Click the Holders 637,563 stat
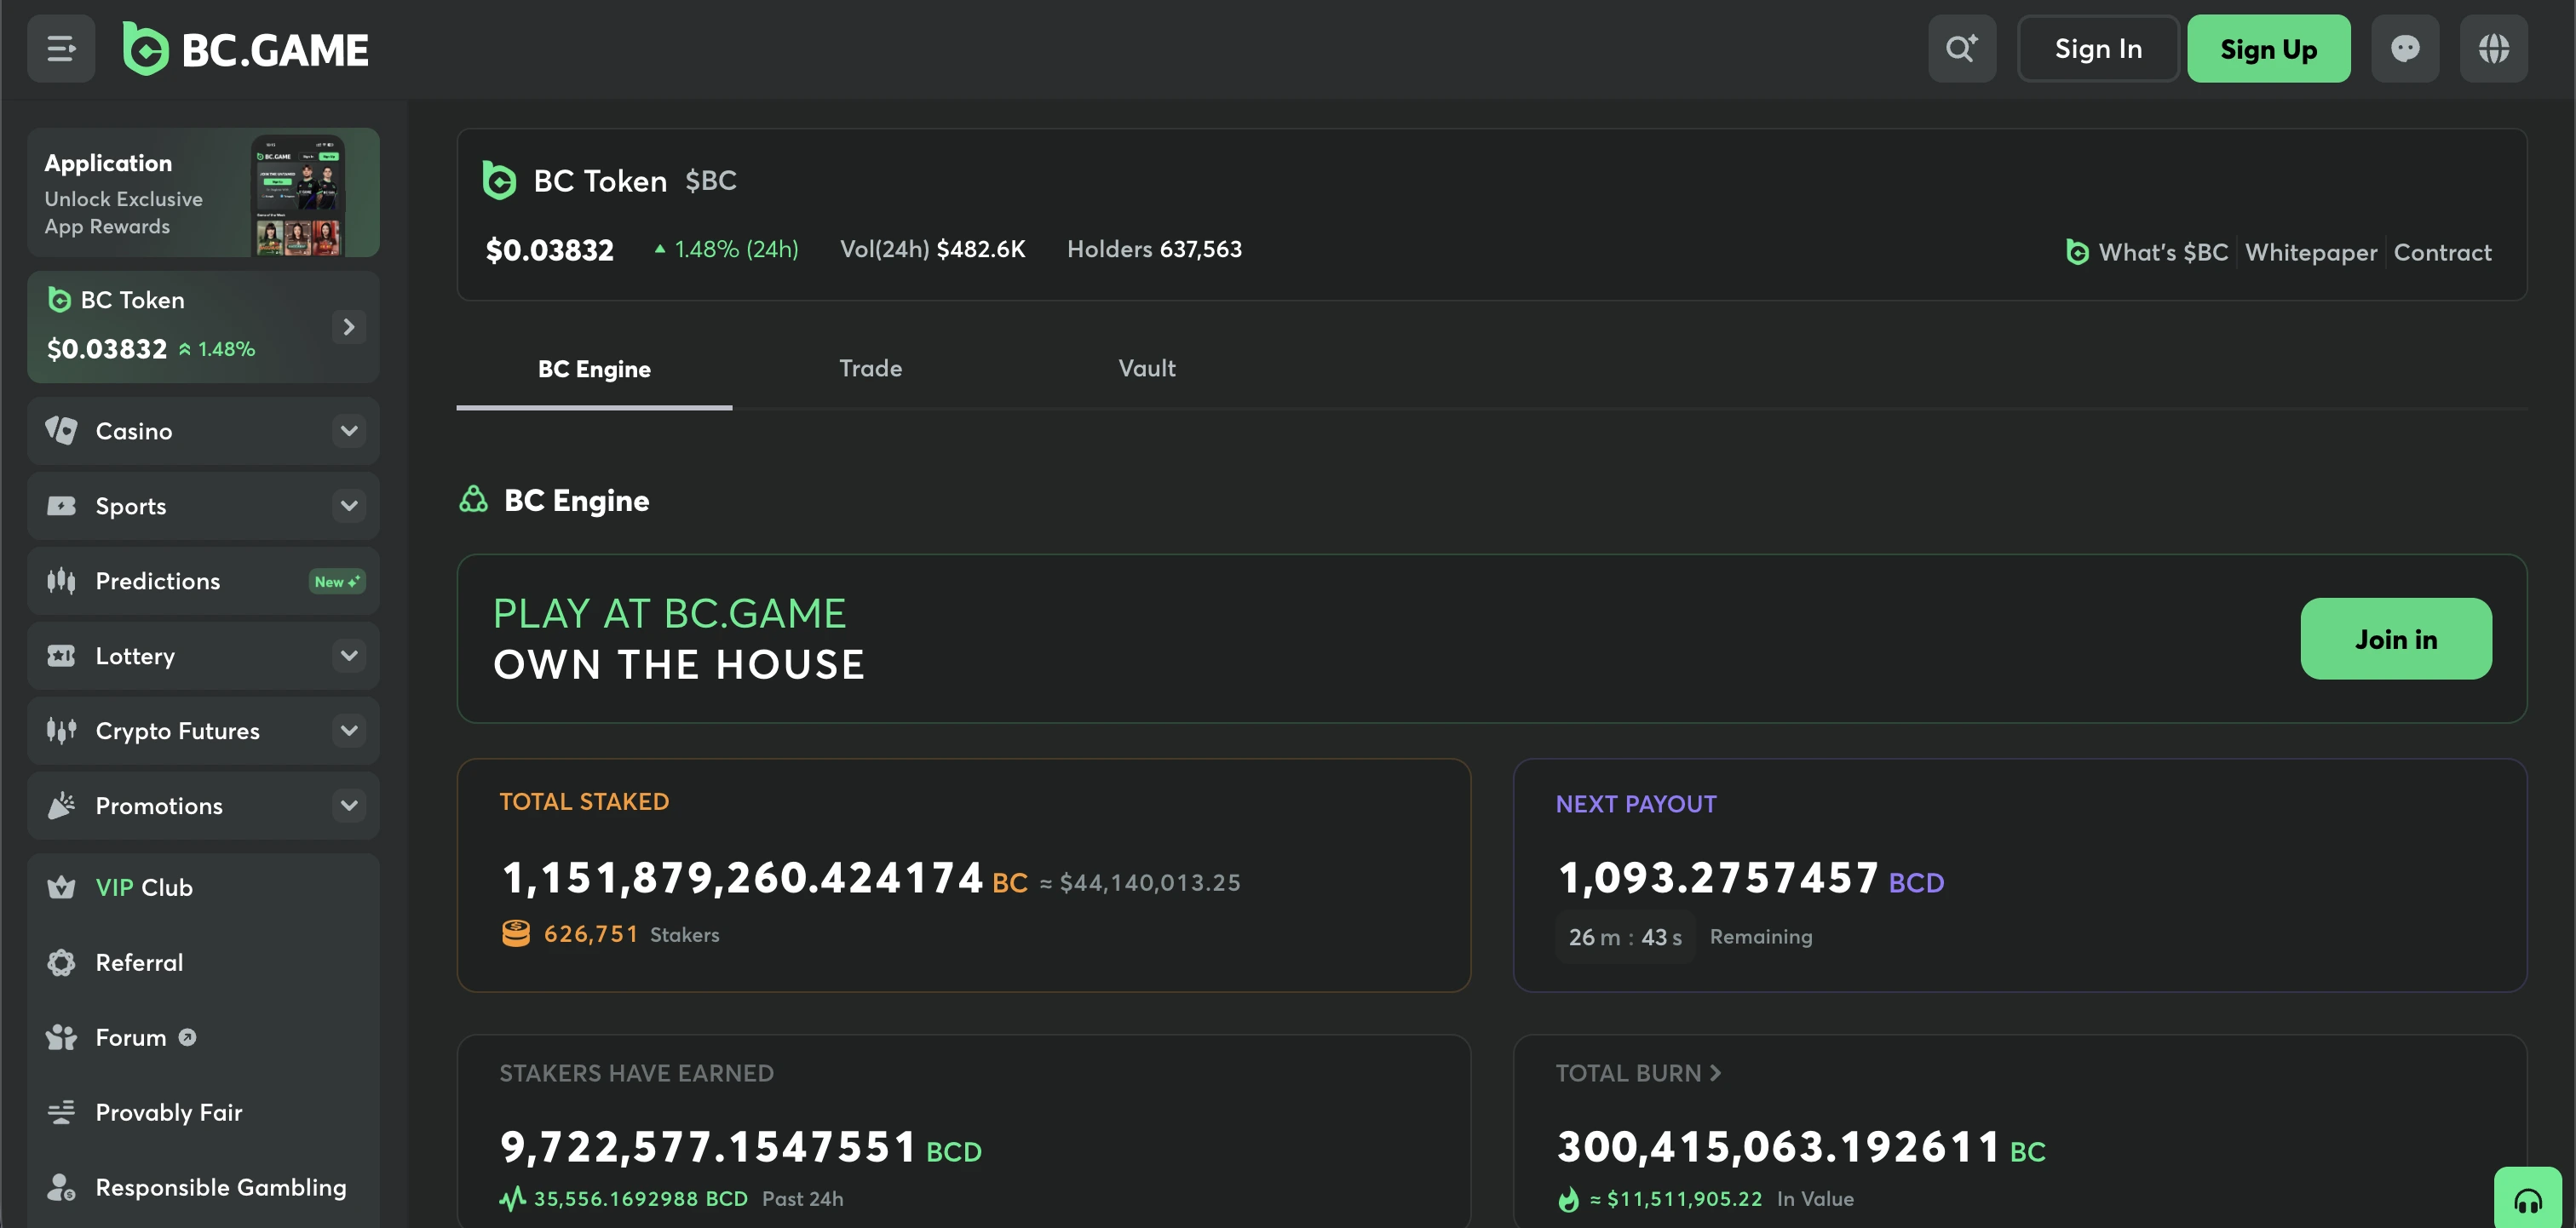 pyautogui.click(x=1154, y=249)
